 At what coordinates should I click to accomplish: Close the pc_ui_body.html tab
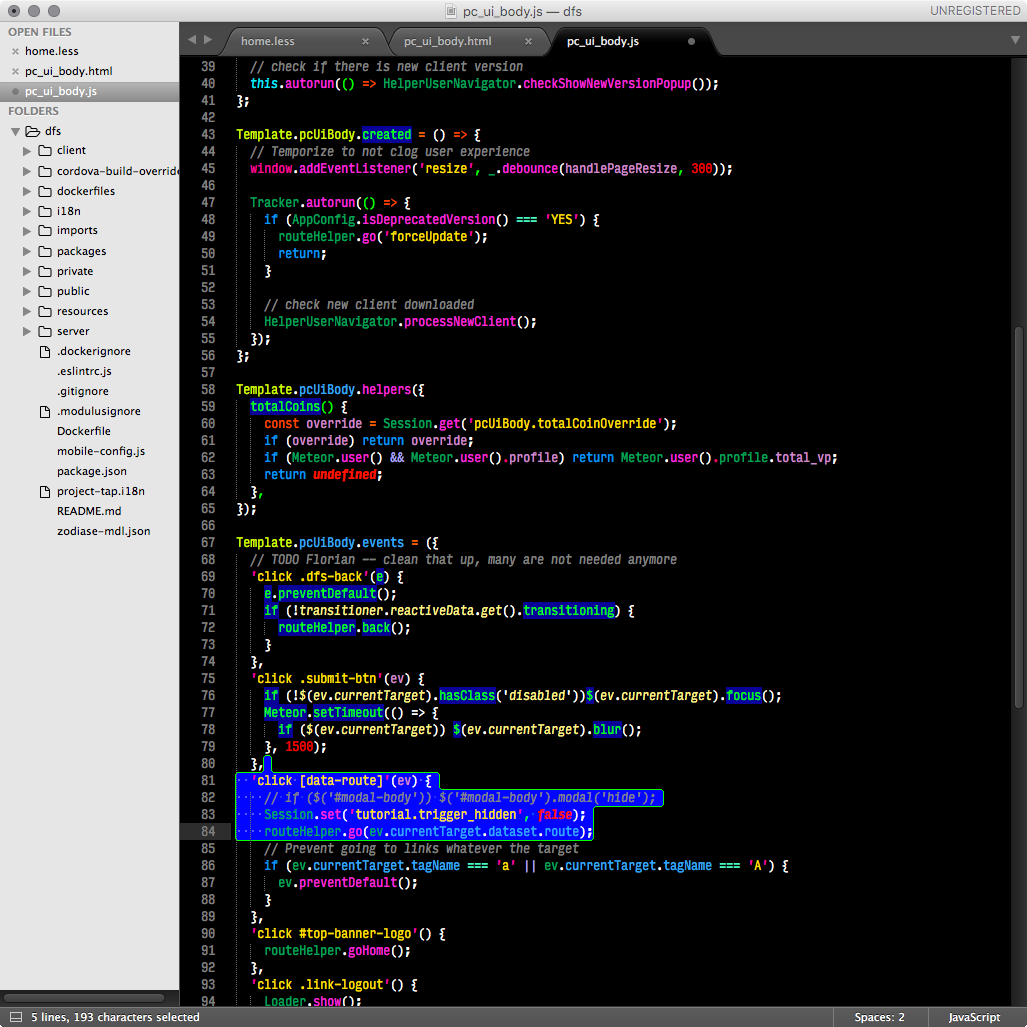528,42
